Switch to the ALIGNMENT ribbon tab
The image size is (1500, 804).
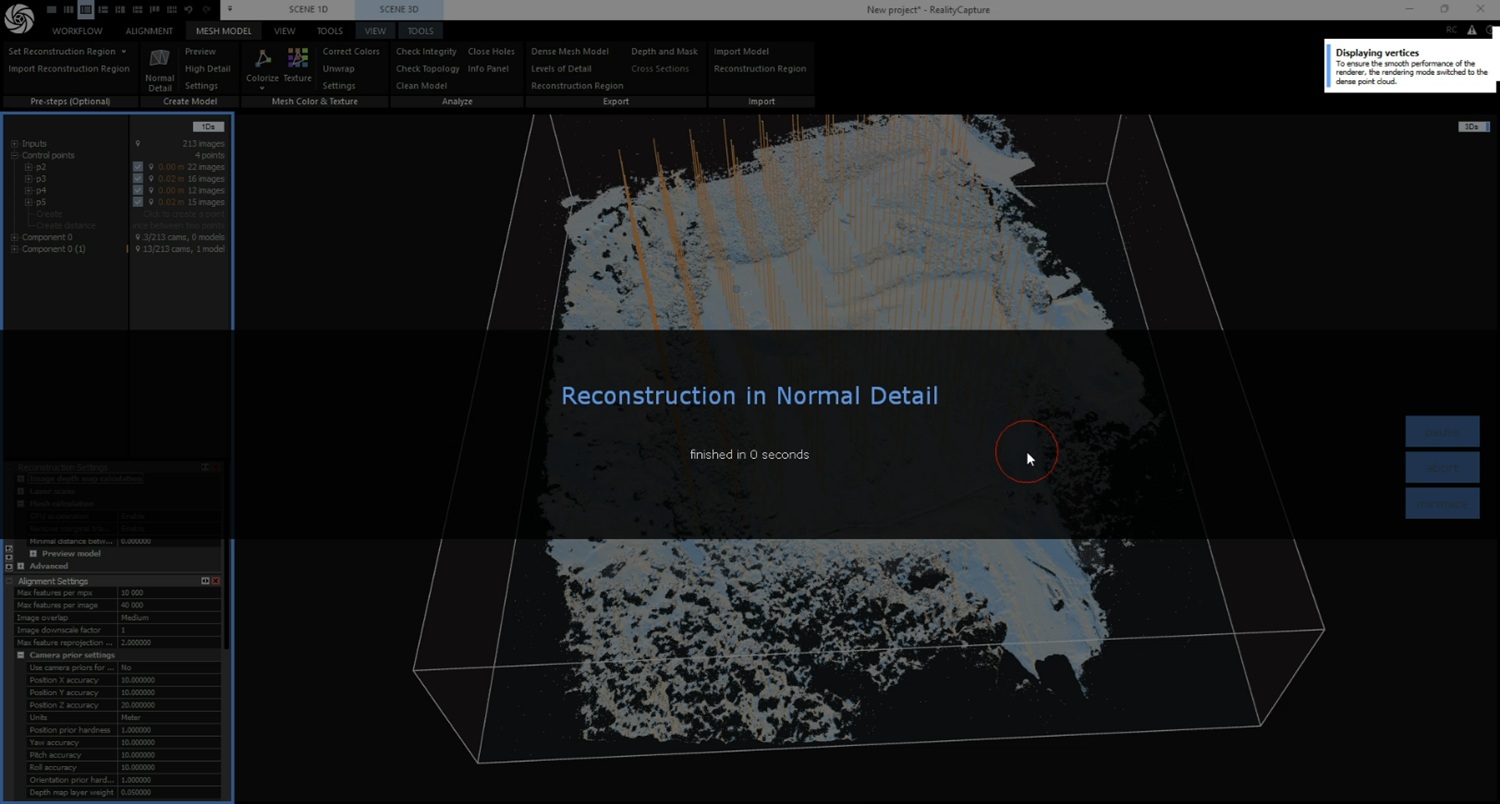[x=149, y=31]
